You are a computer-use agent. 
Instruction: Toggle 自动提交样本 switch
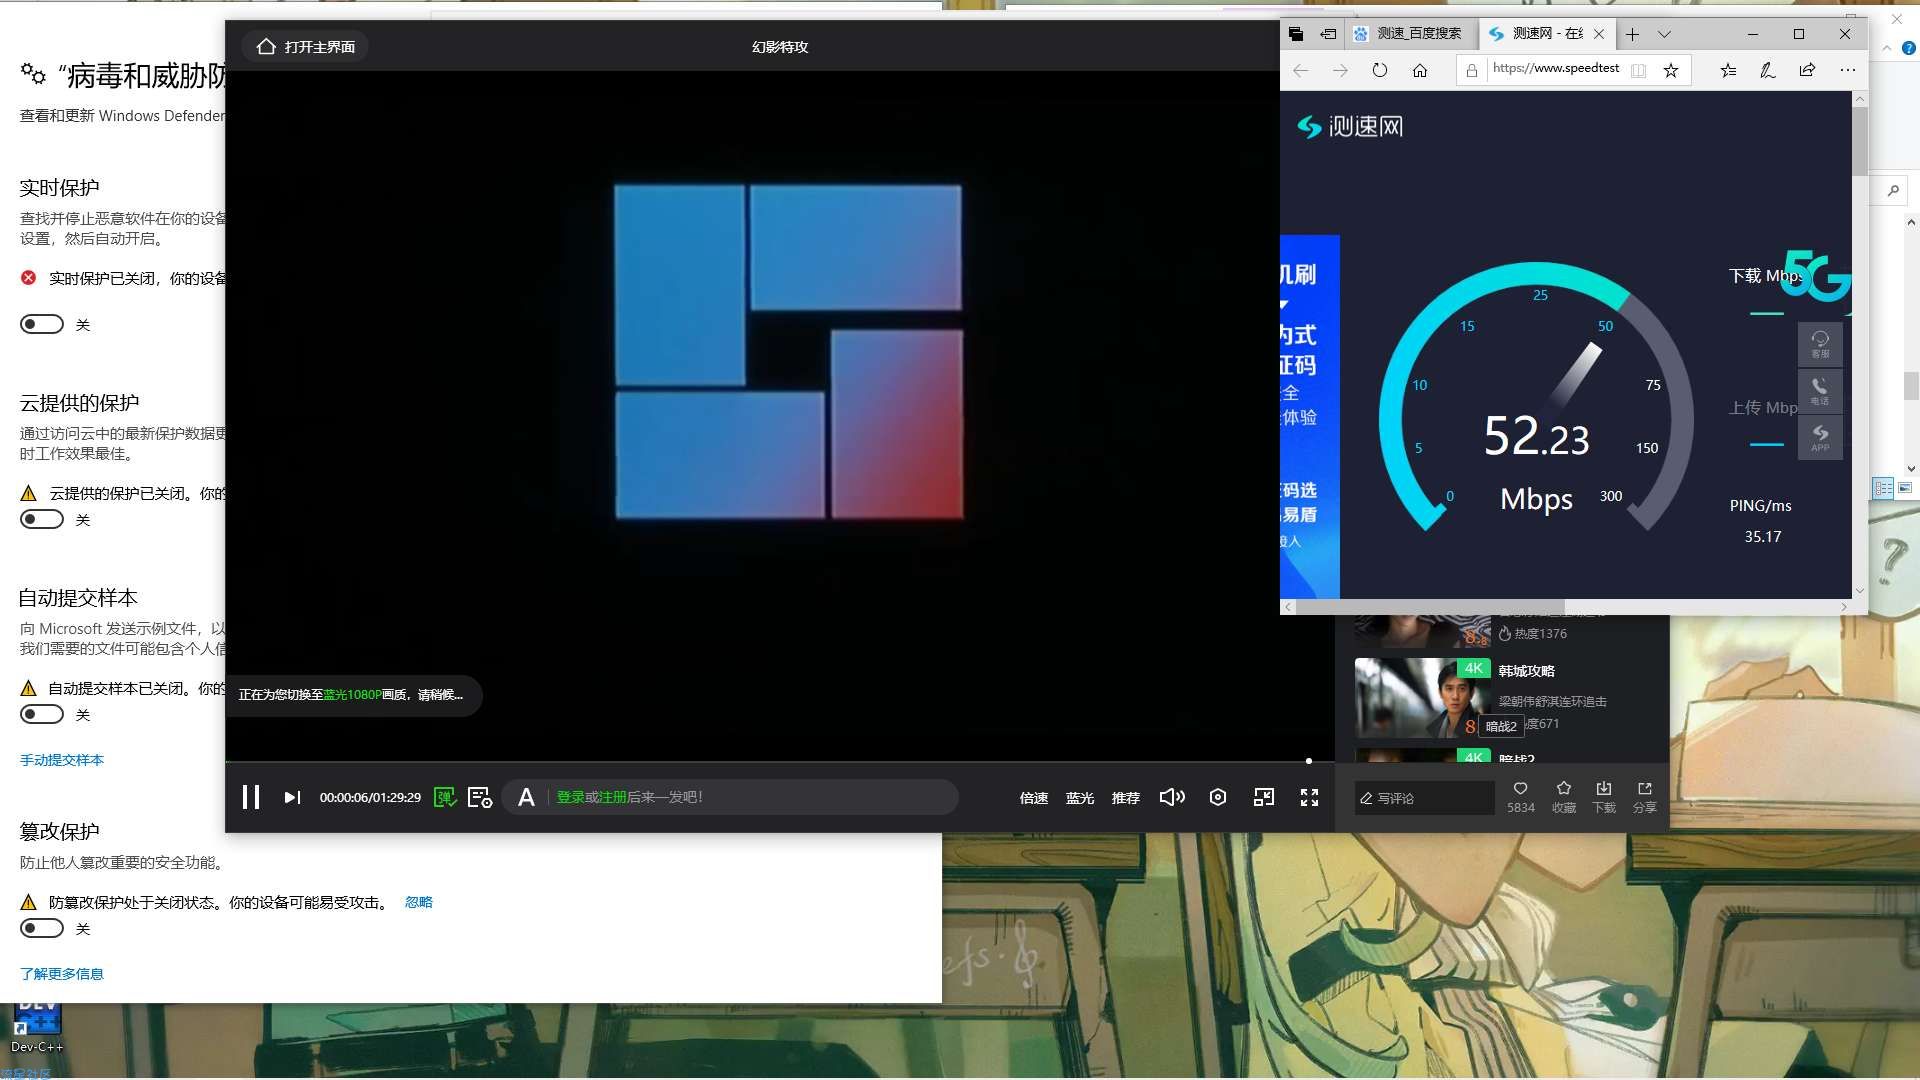tap(42, 714)
